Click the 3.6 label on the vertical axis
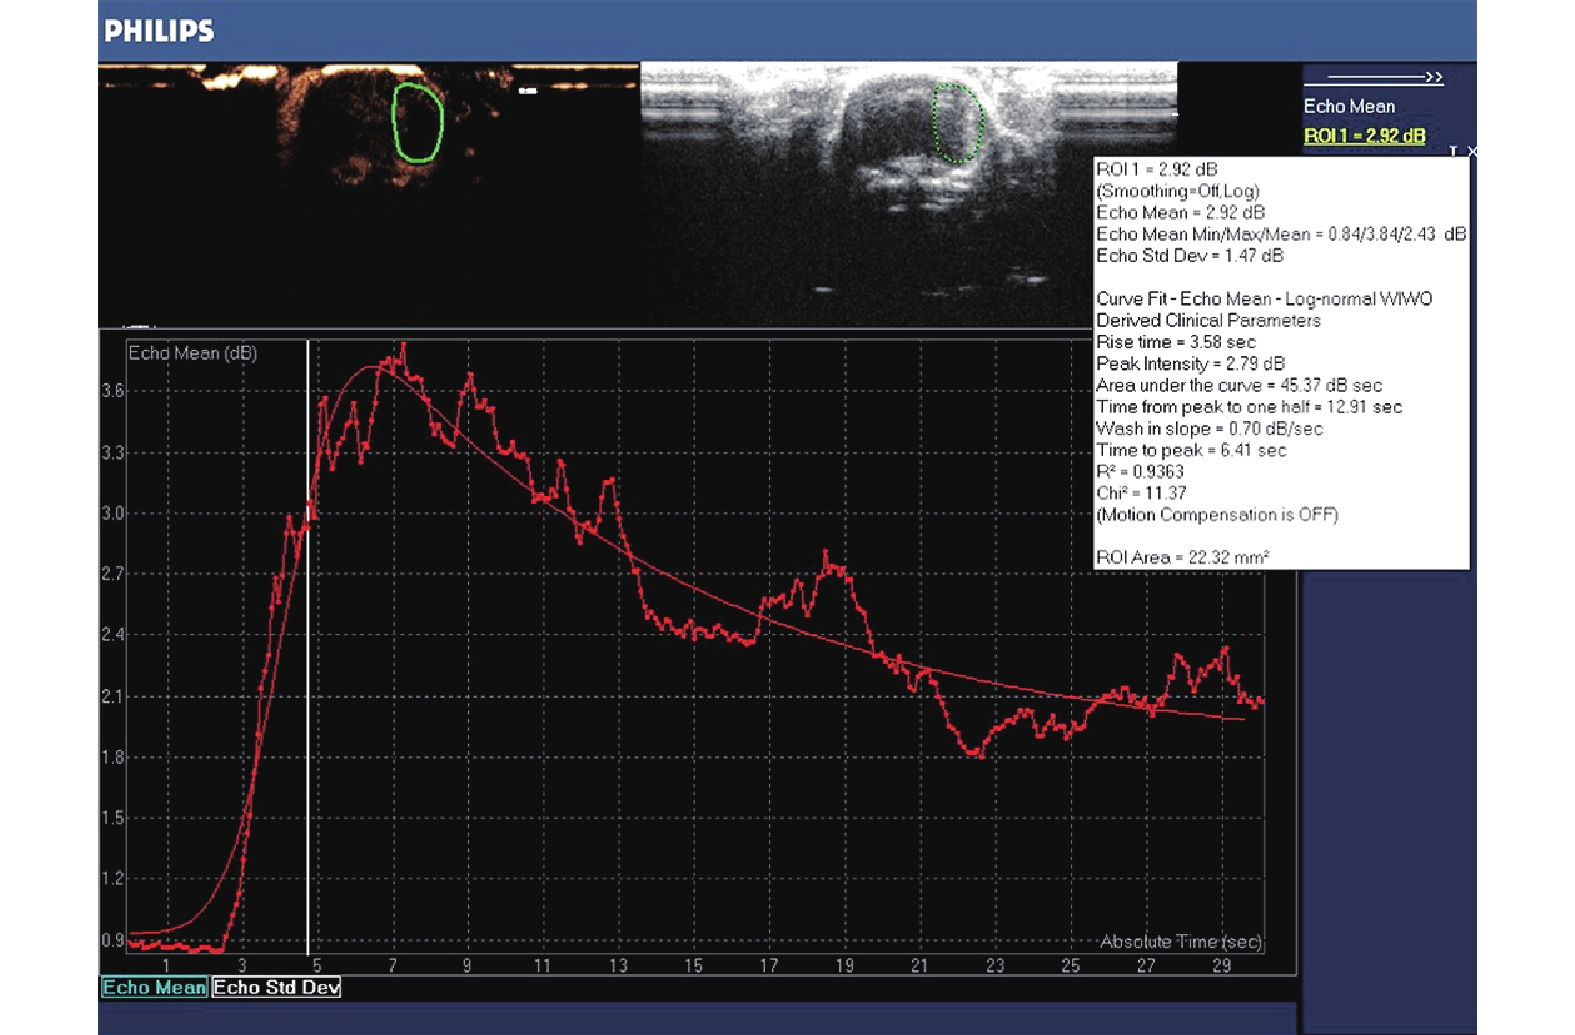The image size is (1575, 1035). coord(113,391)
